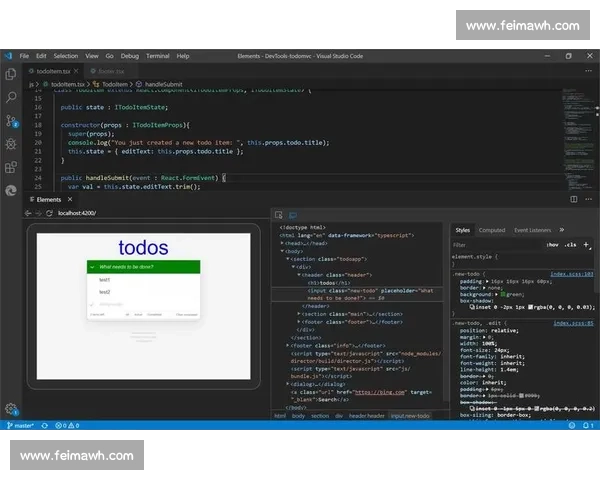Add new style rule with plus icon

[x=586, y=245]
